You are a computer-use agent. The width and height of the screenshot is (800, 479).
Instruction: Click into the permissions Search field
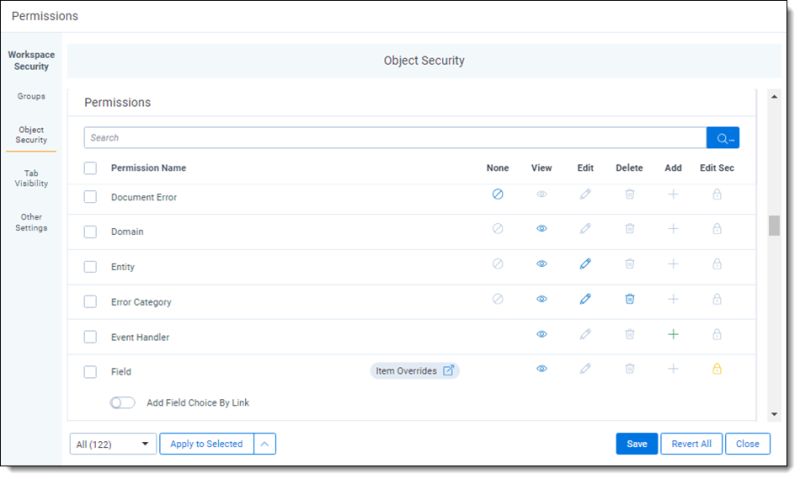click(x=395, y=138)
